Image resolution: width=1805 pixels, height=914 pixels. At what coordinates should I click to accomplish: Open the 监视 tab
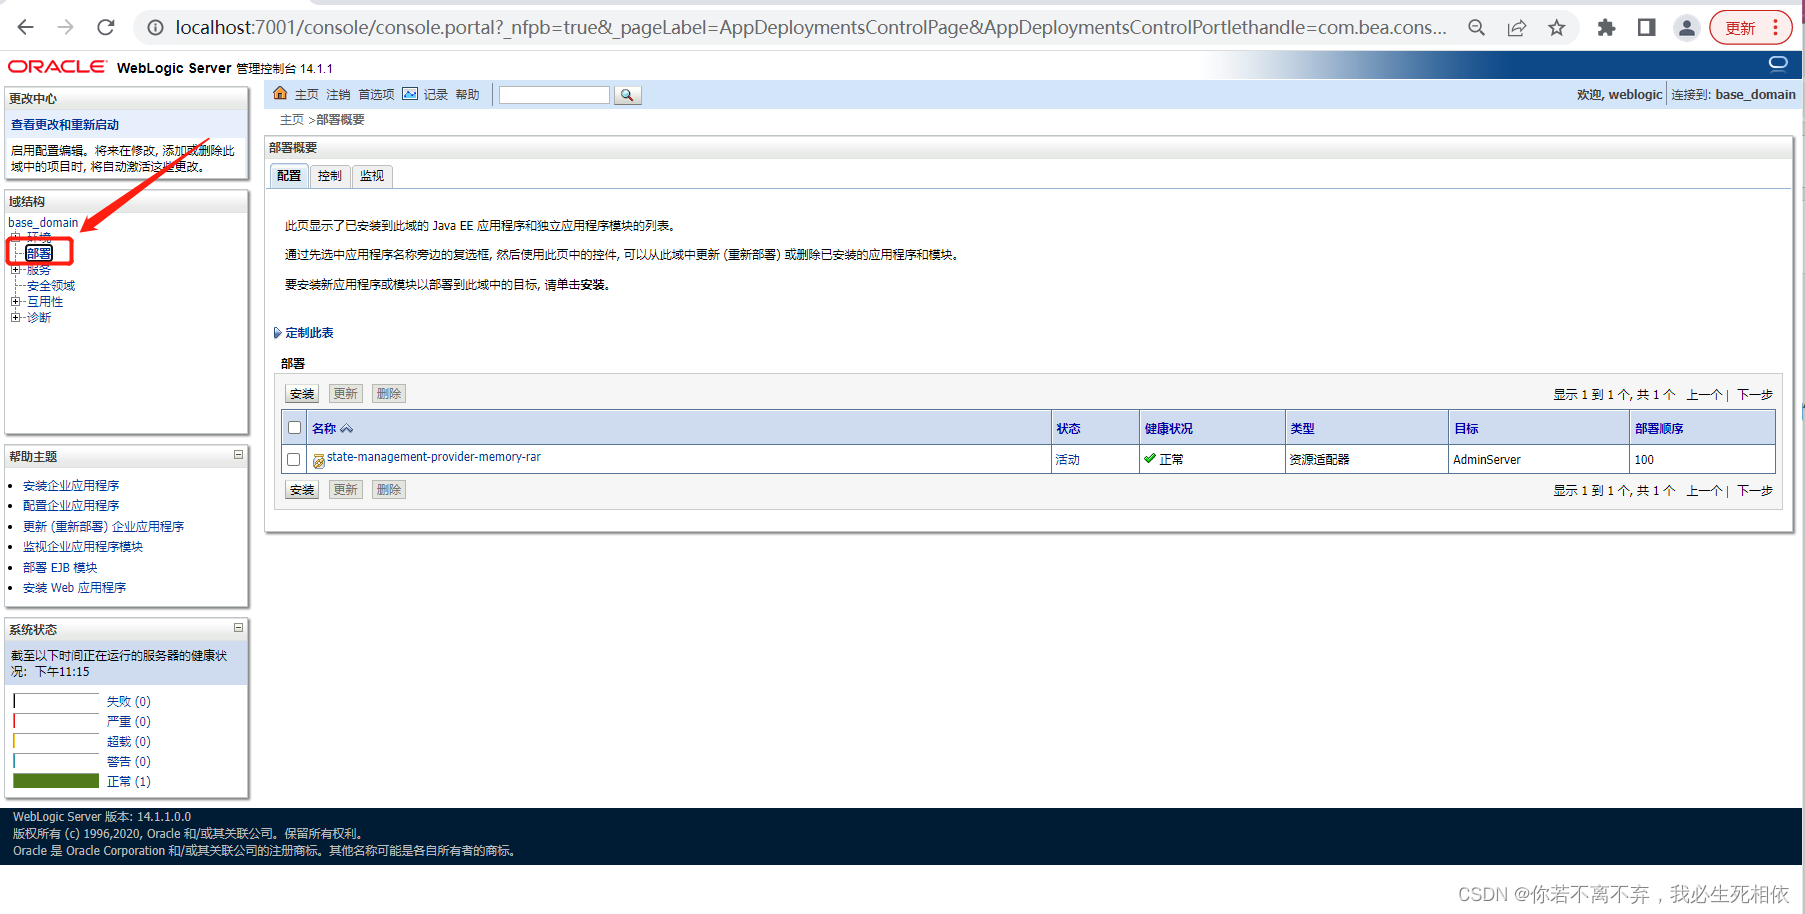click(x=372, y=176)
